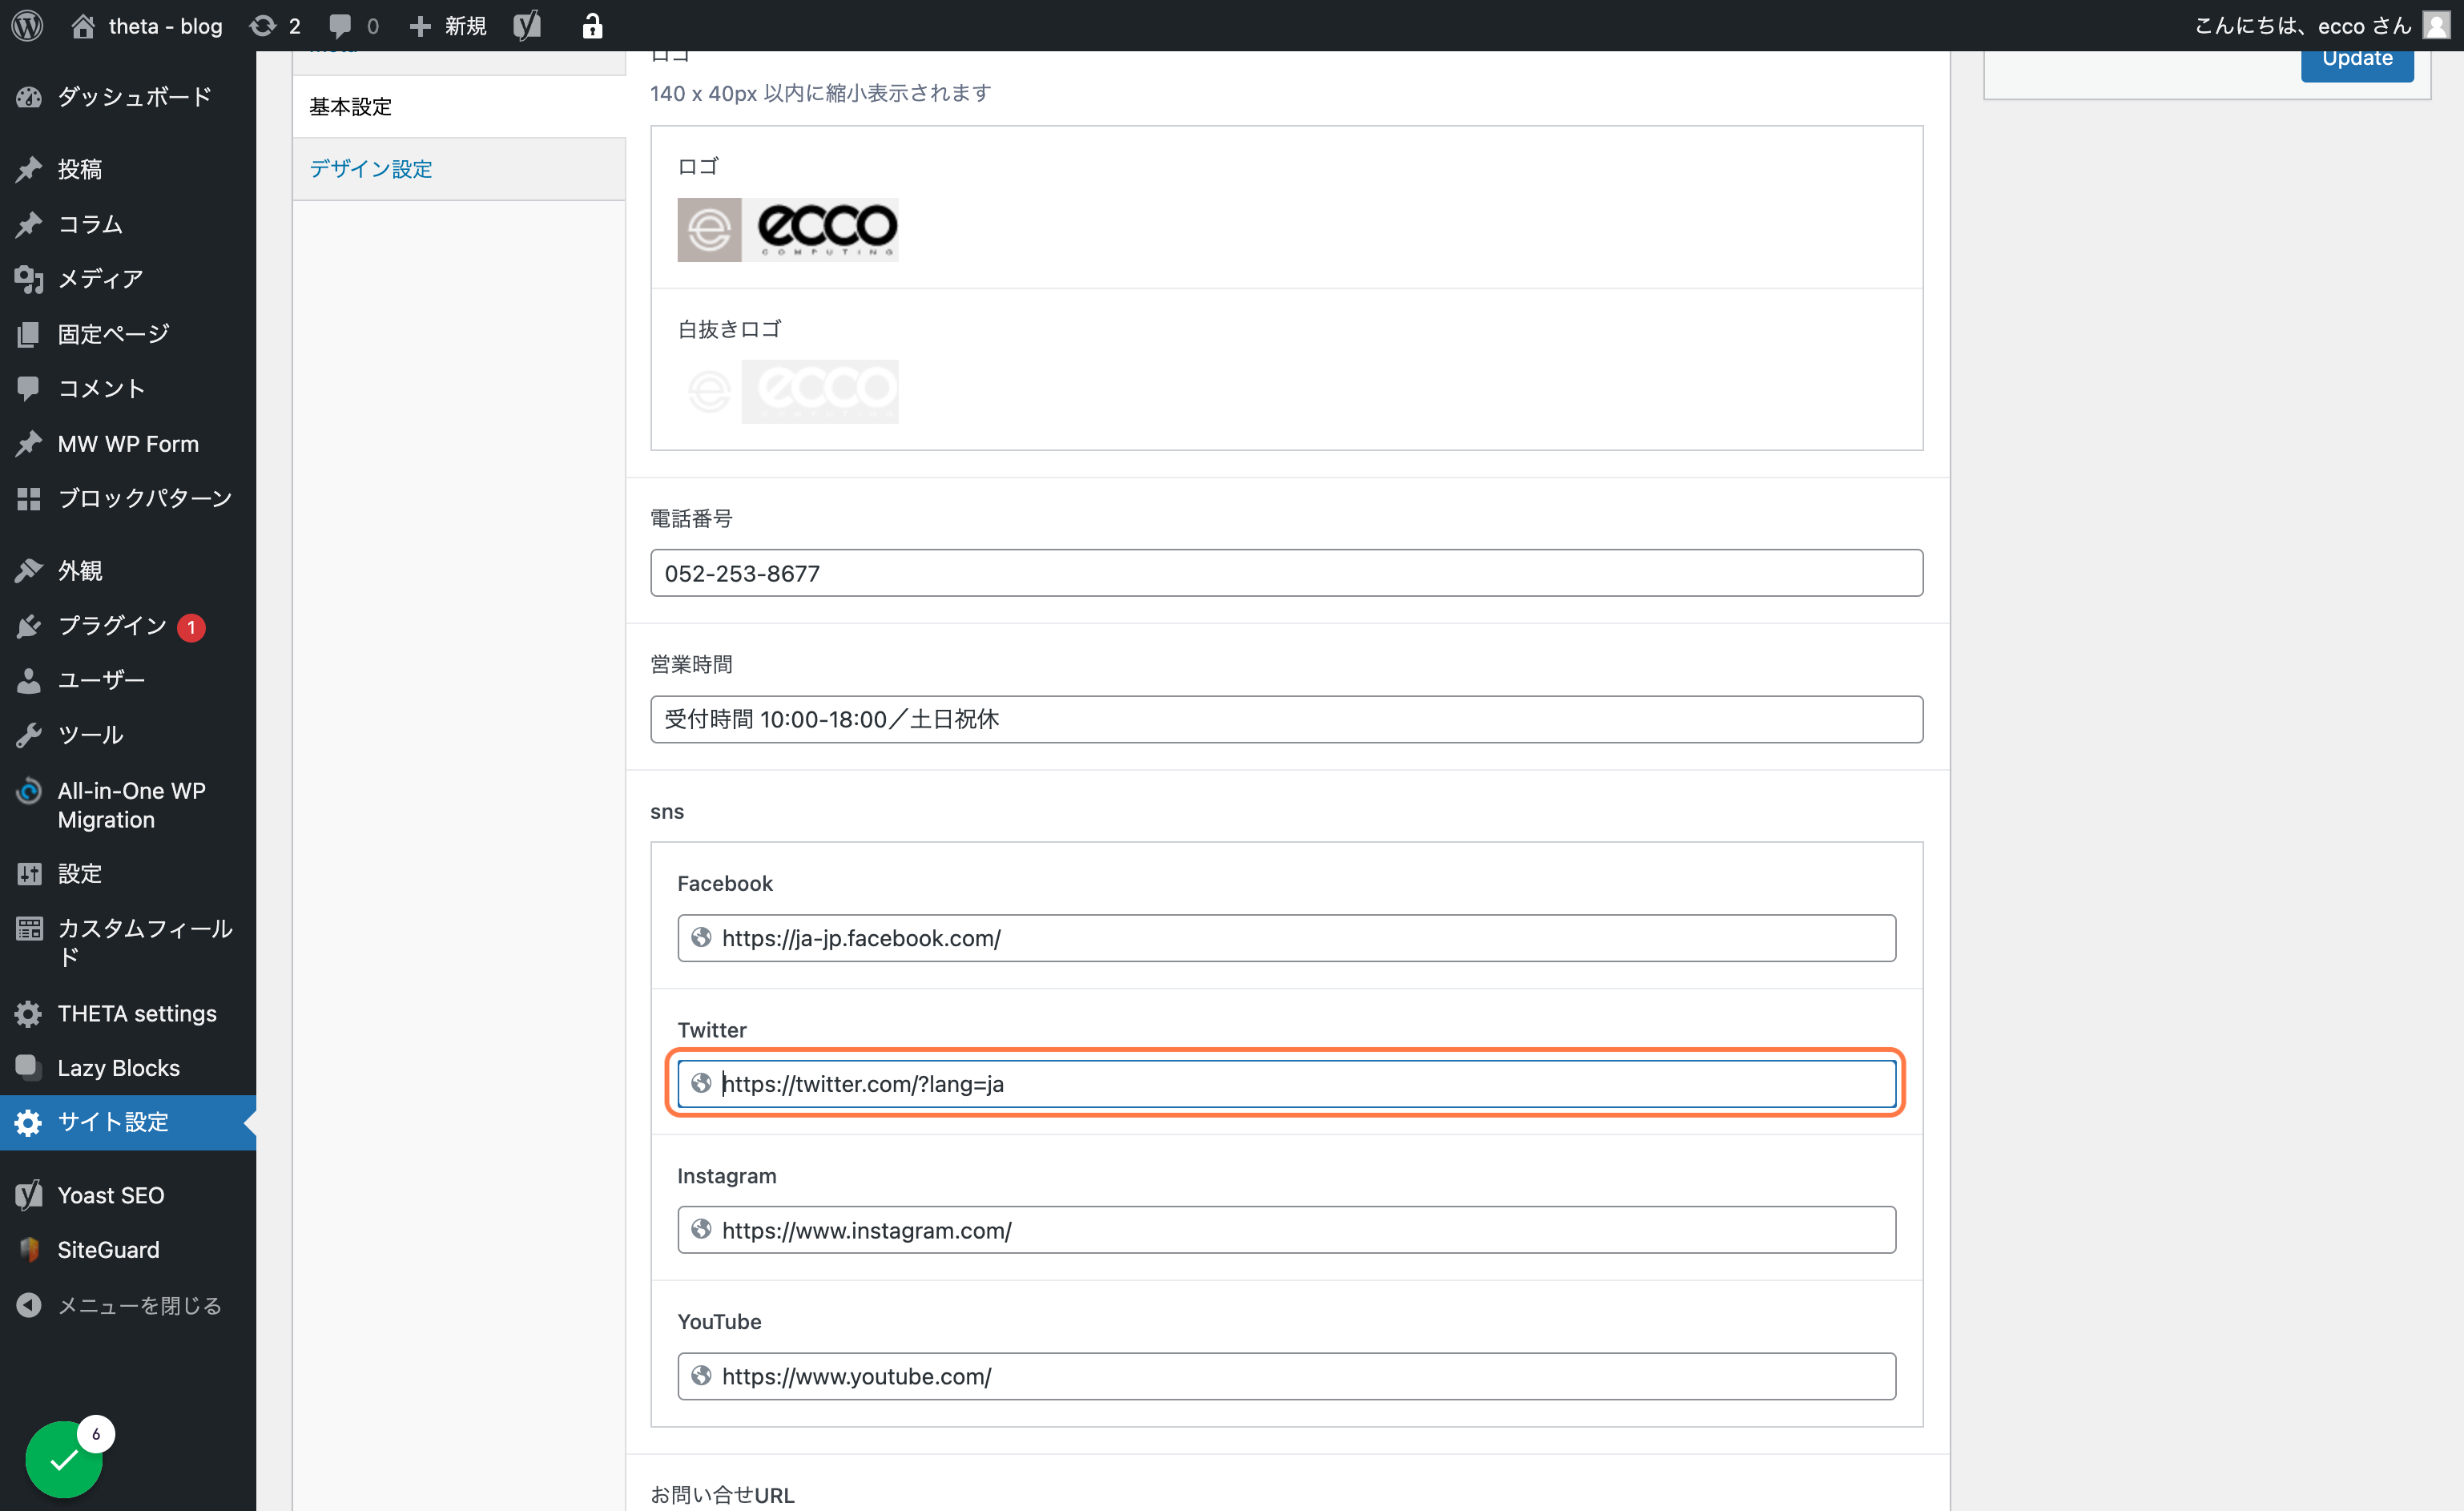
Task: Open MW WP Form menu
Action: [128, 444]
